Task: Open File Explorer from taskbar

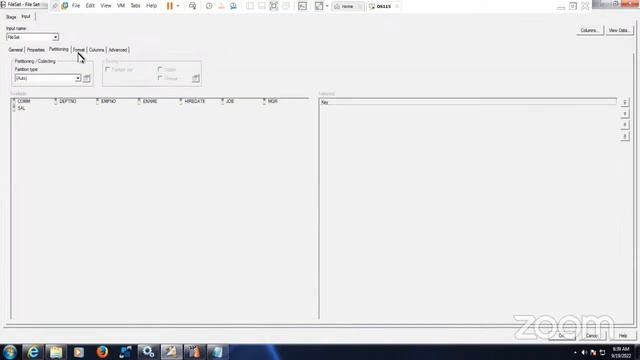Action: [x=56, y=352]
